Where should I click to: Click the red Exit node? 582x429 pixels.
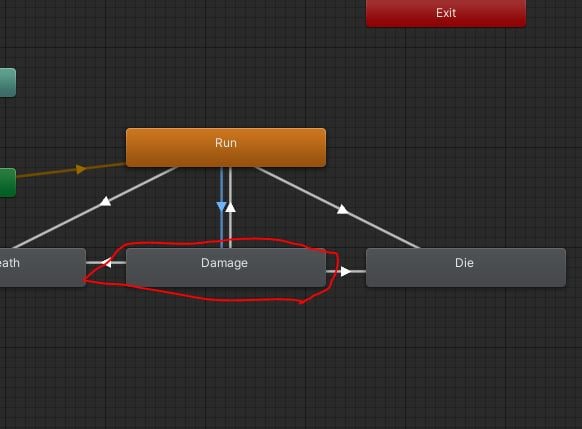tap(446, 13)
